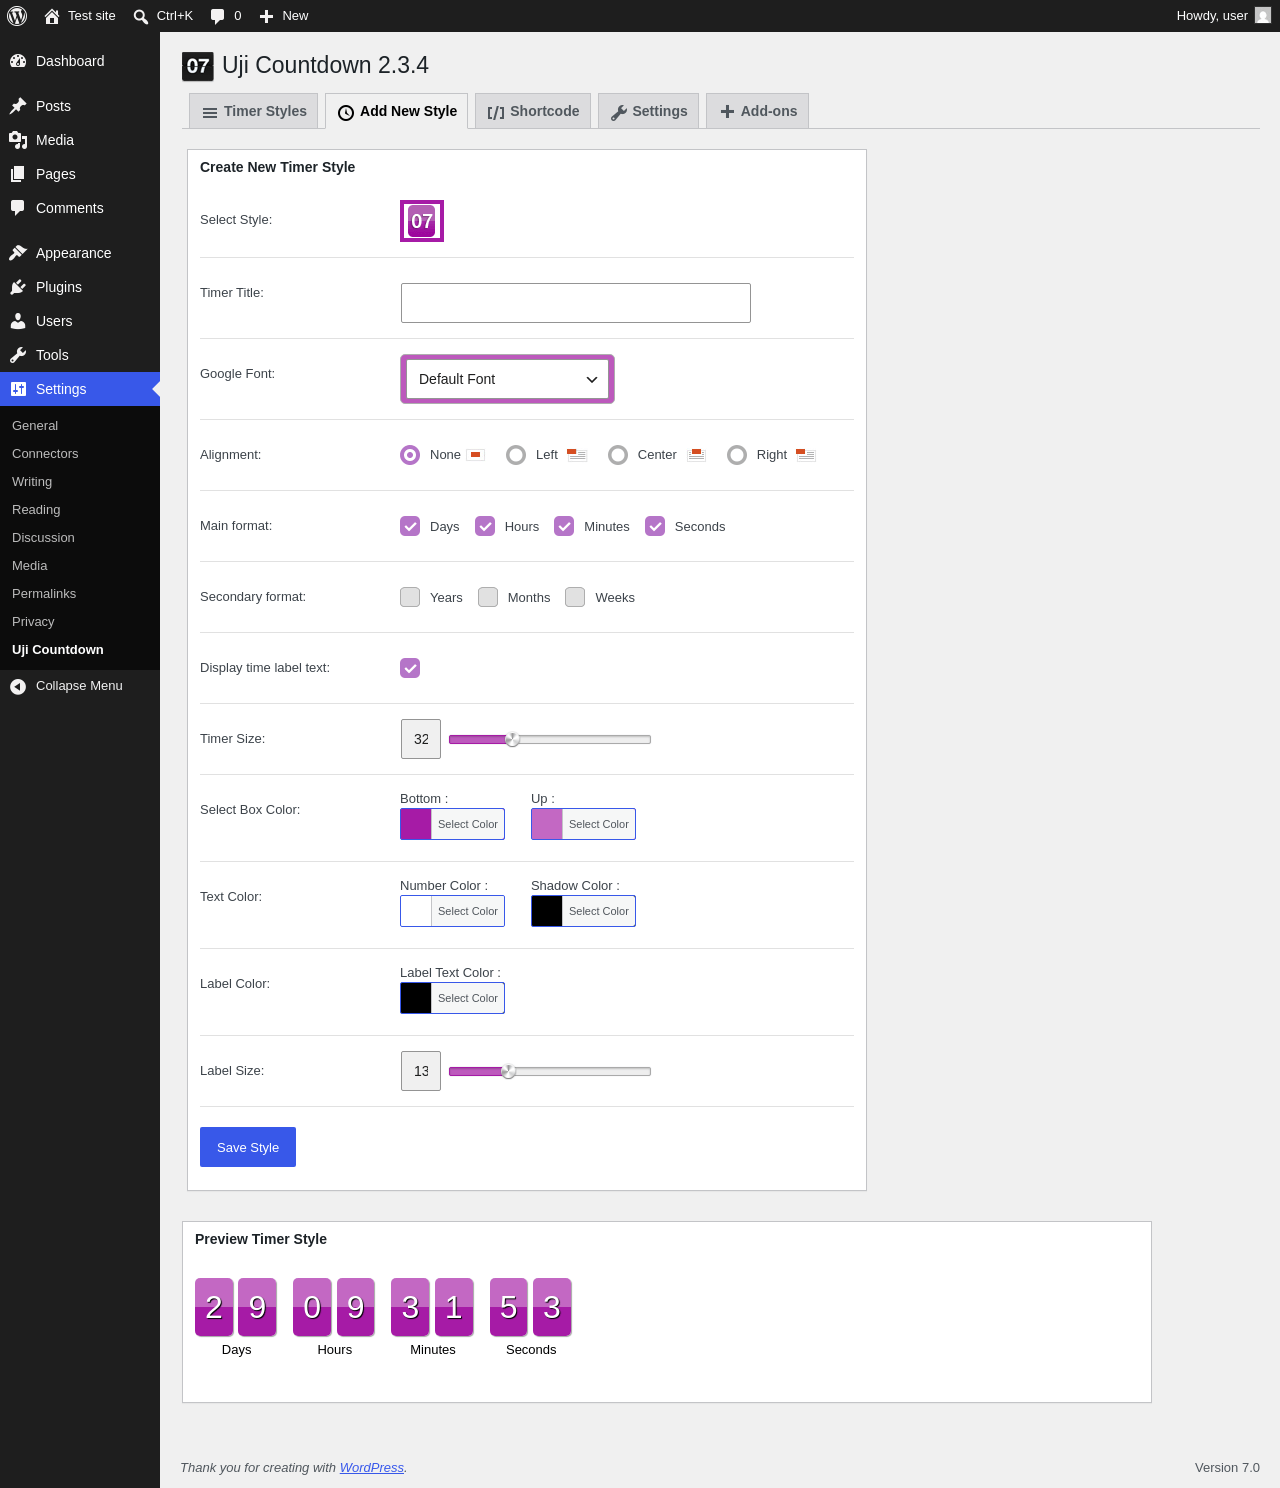The width and height of the screenshot is (1280, 1488).
Task: Open the Uji Countdown submenu item
Action: pos(58,650)
